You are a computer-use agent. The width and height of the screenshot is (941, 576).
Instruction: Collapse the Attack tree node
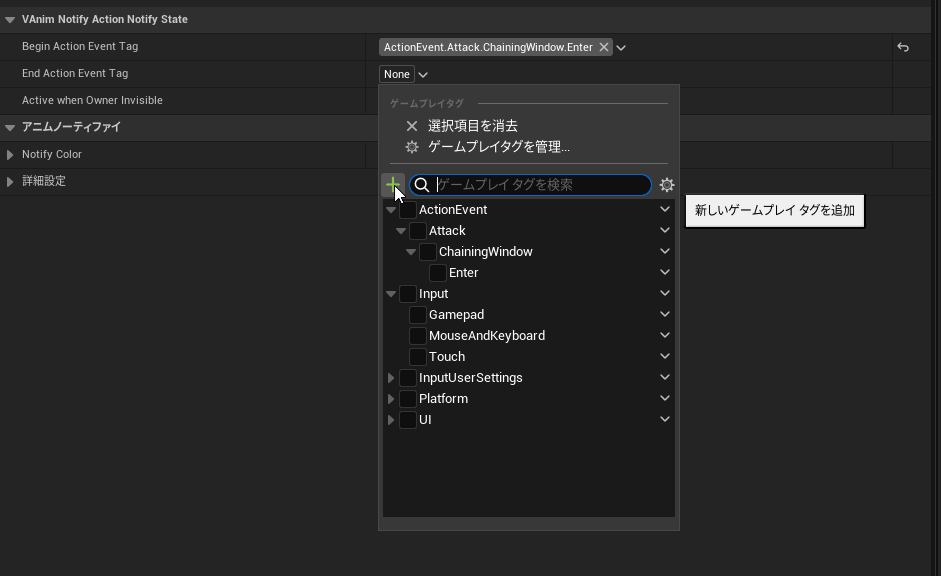tap(401, 231)
